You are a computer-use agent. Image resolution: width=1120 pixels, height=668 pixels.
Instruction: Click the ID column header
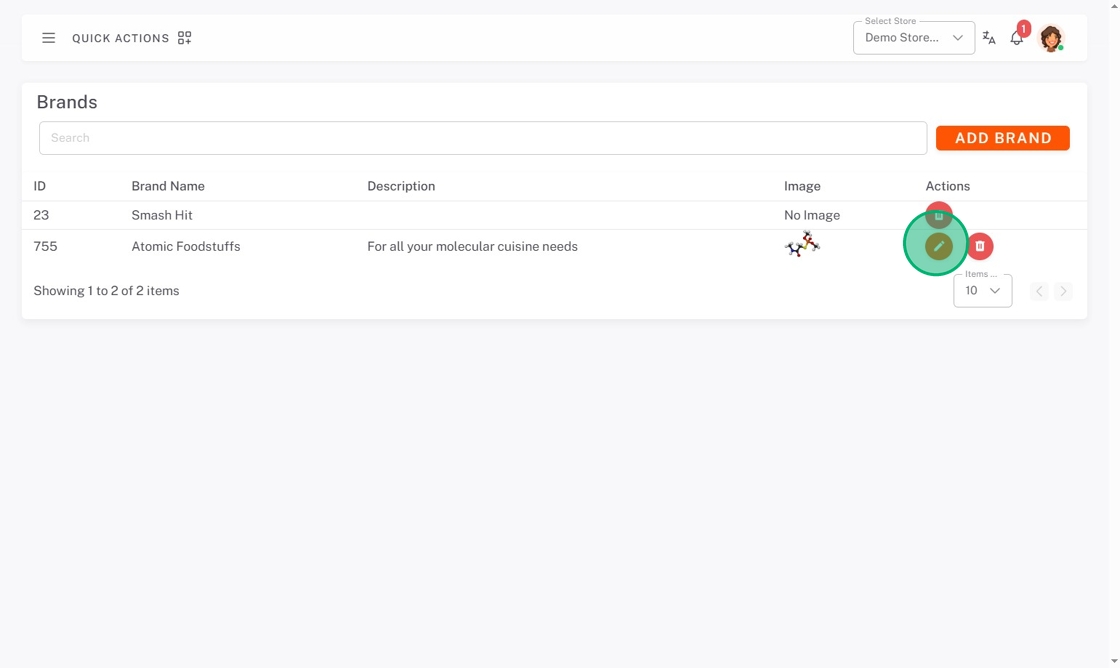(x=40, y=186)
